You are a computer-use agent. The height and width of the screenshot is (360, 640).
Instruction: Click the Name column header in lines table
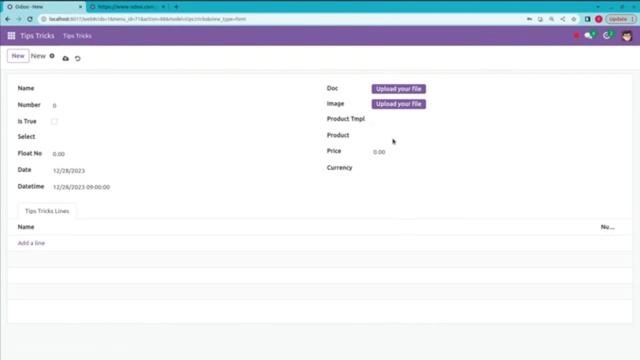pos(26,227)
